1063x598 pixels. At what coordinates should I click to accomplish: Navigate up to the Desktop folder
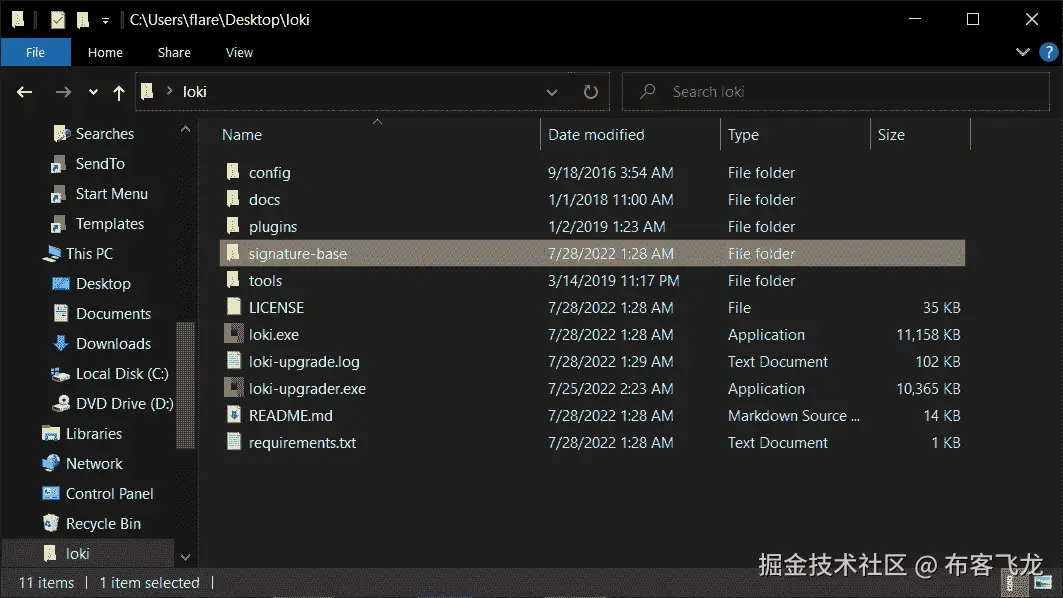coord(118,91)
